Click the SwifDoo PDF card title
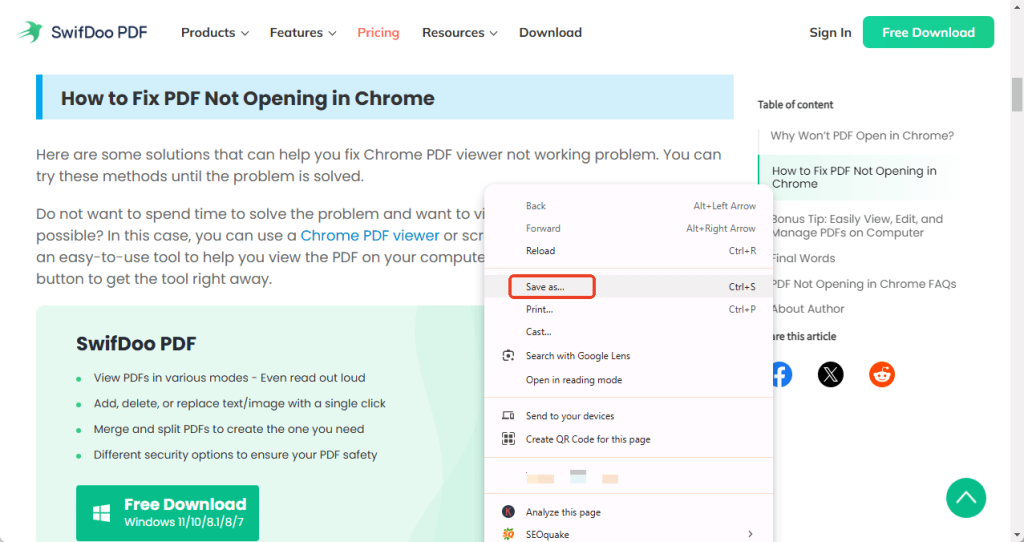This screenshot has height=542, width=1024. point(136,343)
